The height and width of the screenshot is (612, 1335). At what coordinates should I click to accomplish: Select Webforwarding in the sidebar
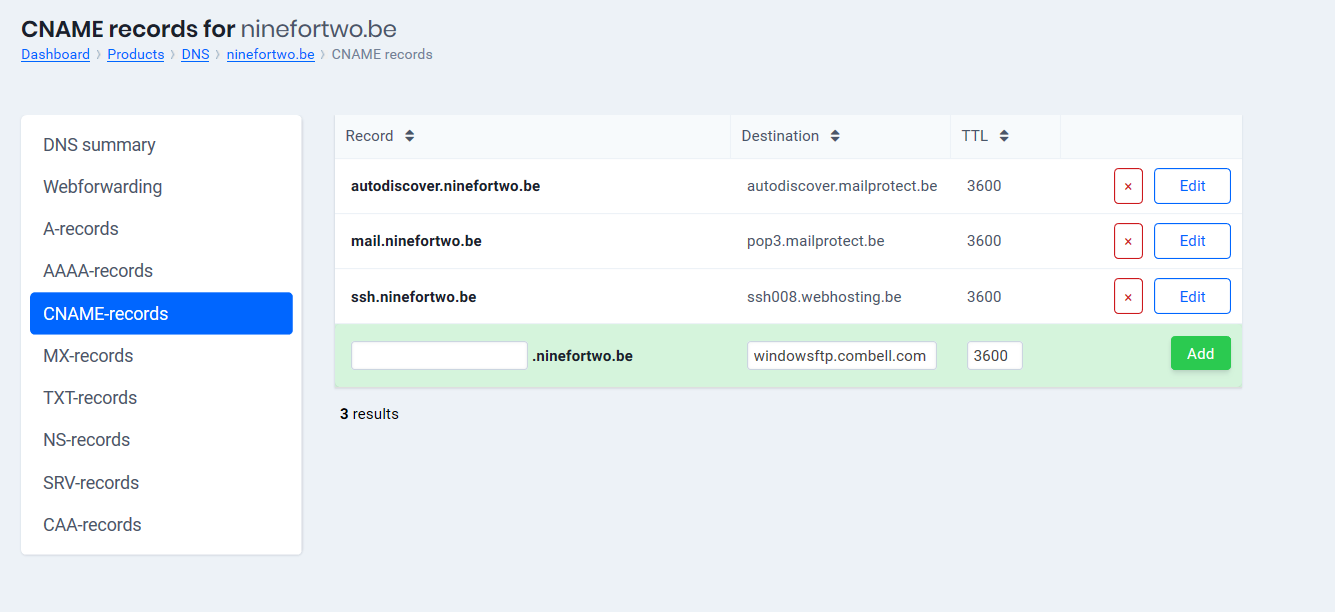point(102,187)
